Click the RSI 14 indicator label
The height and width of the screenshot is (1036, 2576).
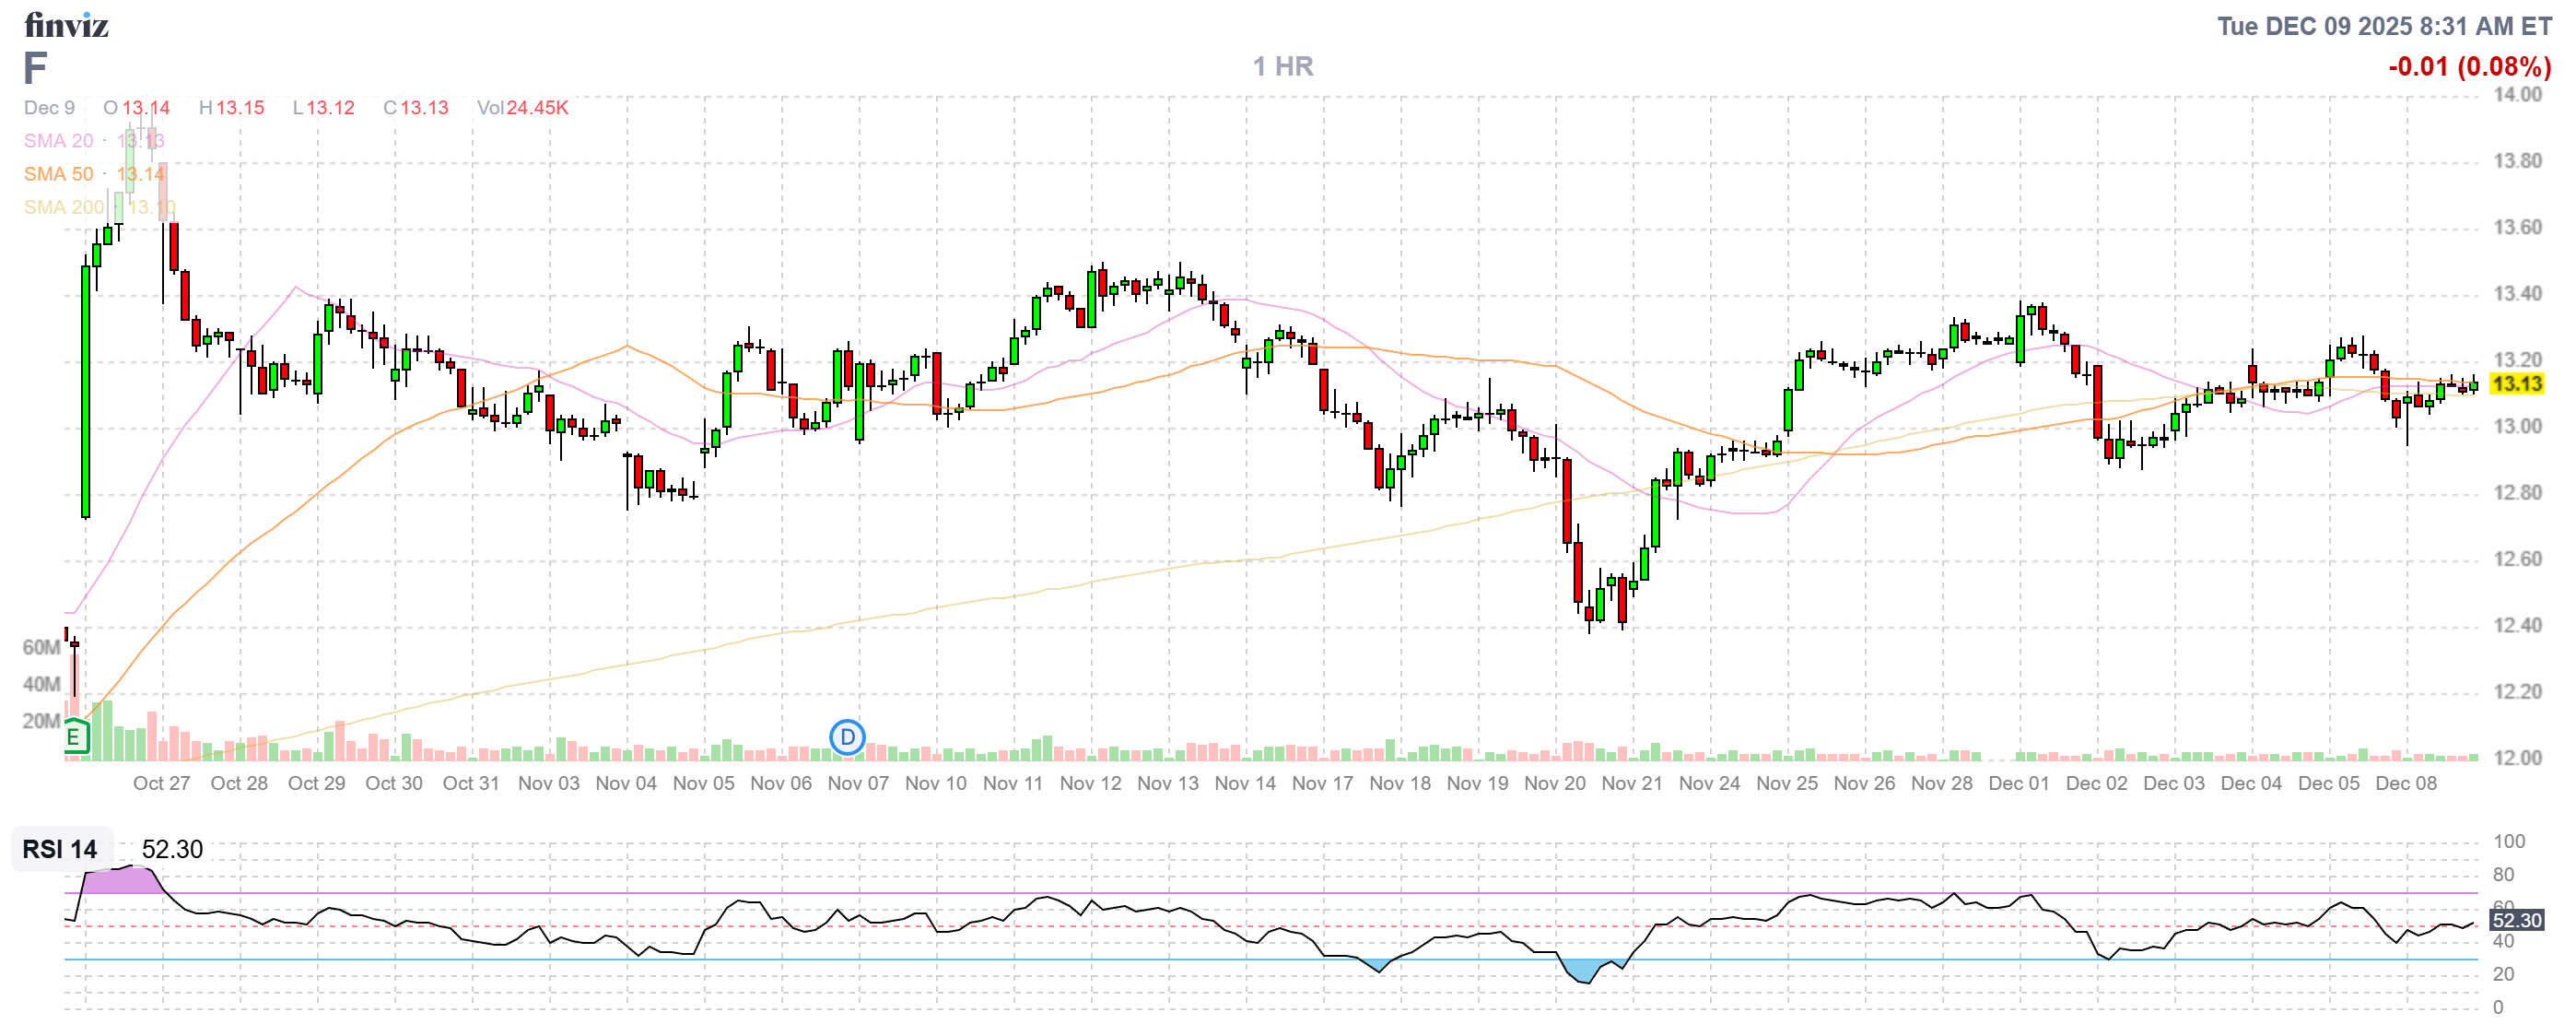60,849
